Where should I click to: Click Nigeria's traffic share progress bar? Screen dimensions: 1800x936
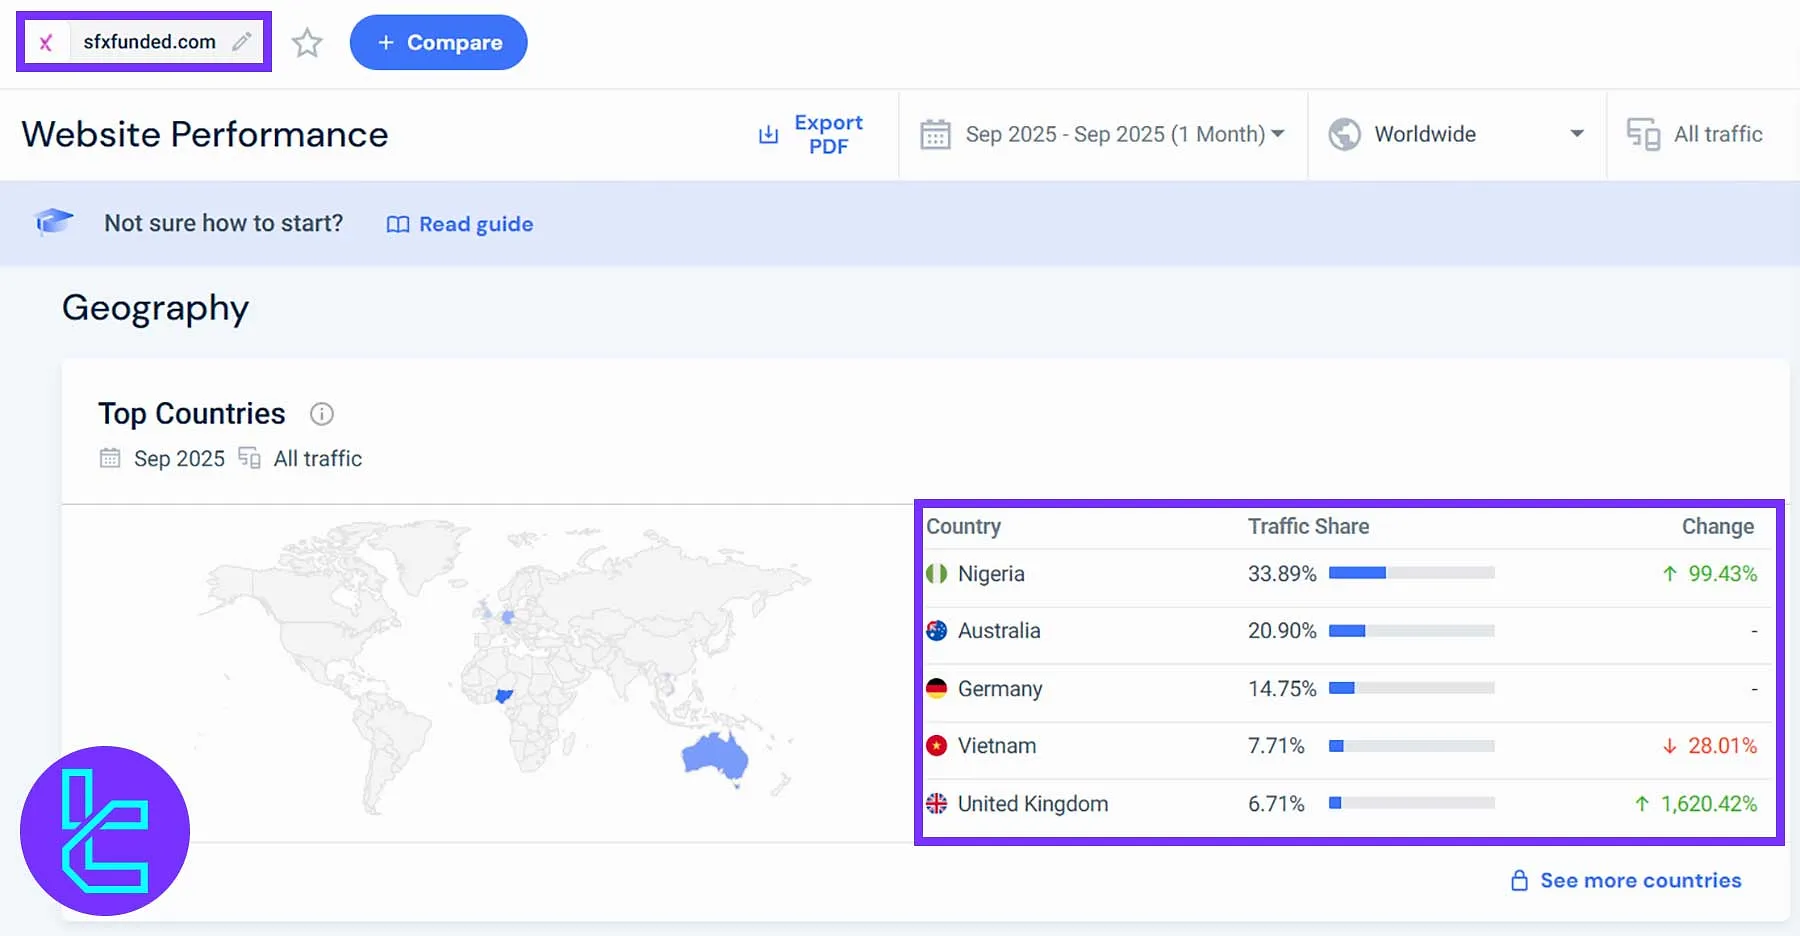pos(1410,573)
